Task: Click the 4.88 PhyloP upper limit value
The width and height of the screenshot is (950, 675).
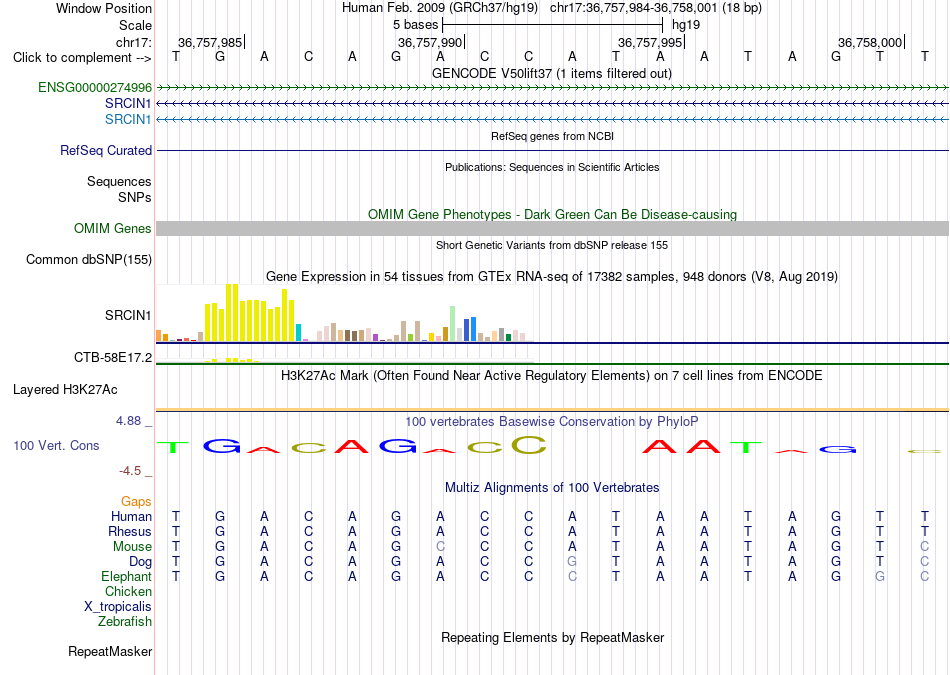Action: click(x=128, y=421)
